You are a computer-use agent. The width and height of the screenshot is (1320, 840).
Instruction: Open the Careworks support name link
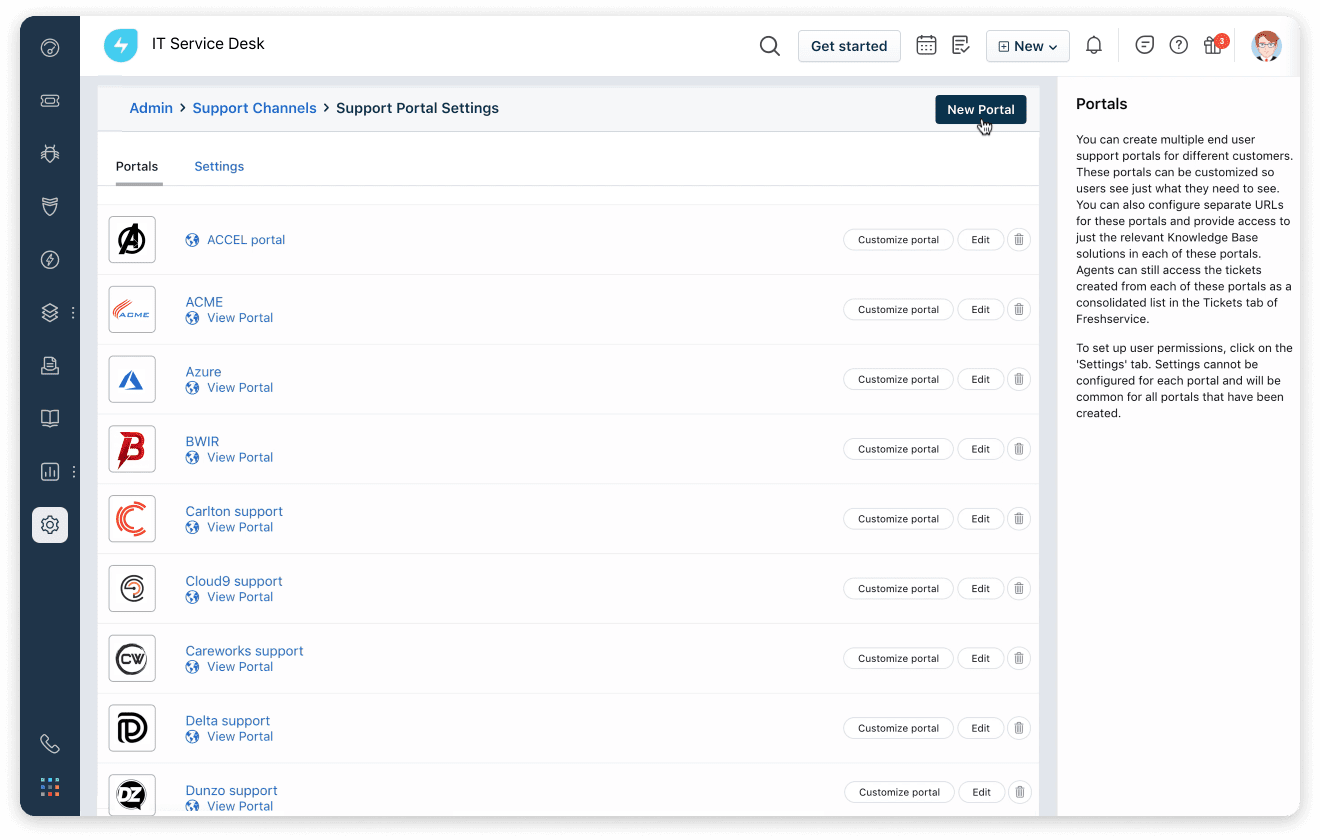[244, 651]
